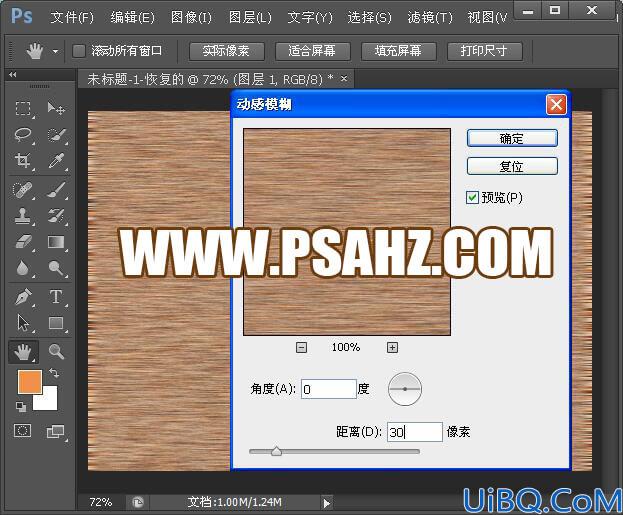Click the 距离(D) input field
623x515 pixels.
pyautogui.click(x=415, y=432)
